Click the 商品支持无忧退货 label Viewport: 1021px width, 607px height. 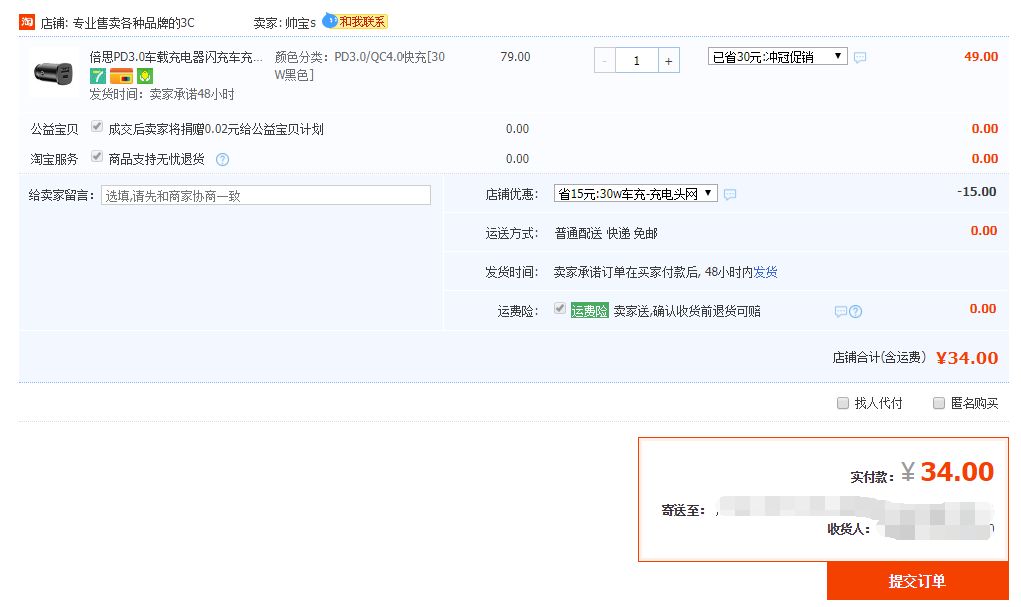(x=156, y=159)
